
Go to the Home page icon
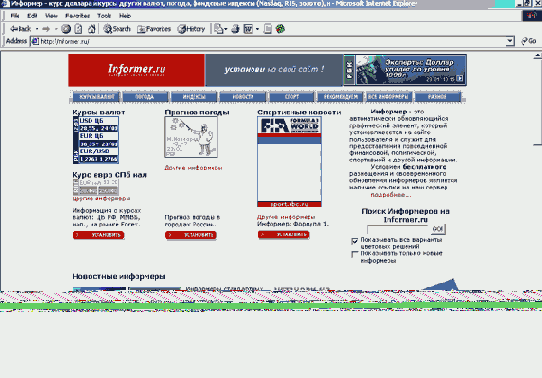tap(91, 29)
